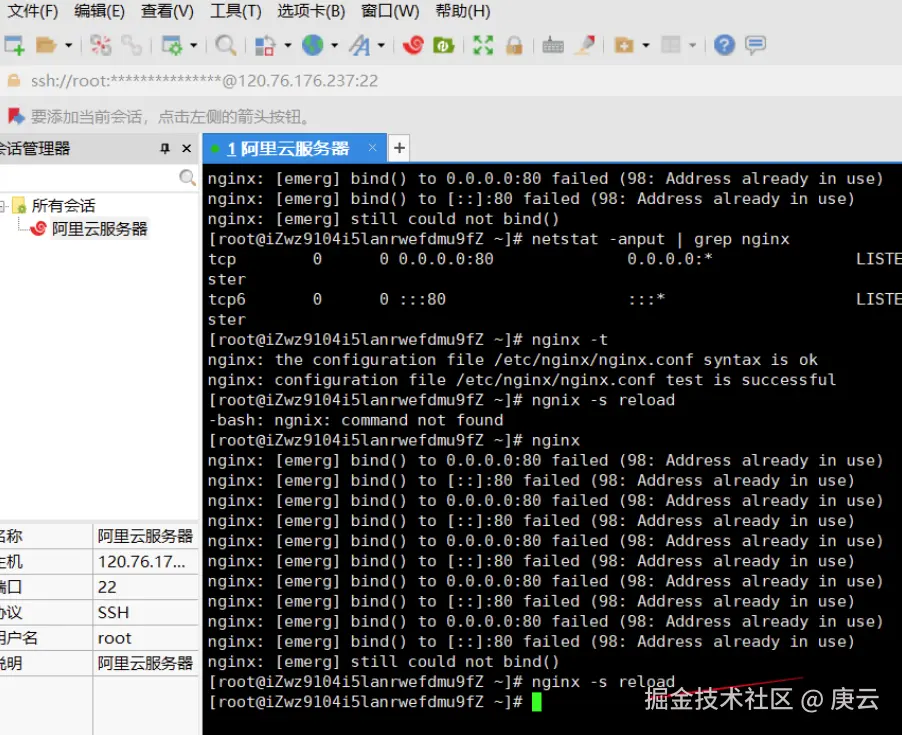Click the red bookmark add-session arrow icon
The image size is (902, 735).
[16, 117]
